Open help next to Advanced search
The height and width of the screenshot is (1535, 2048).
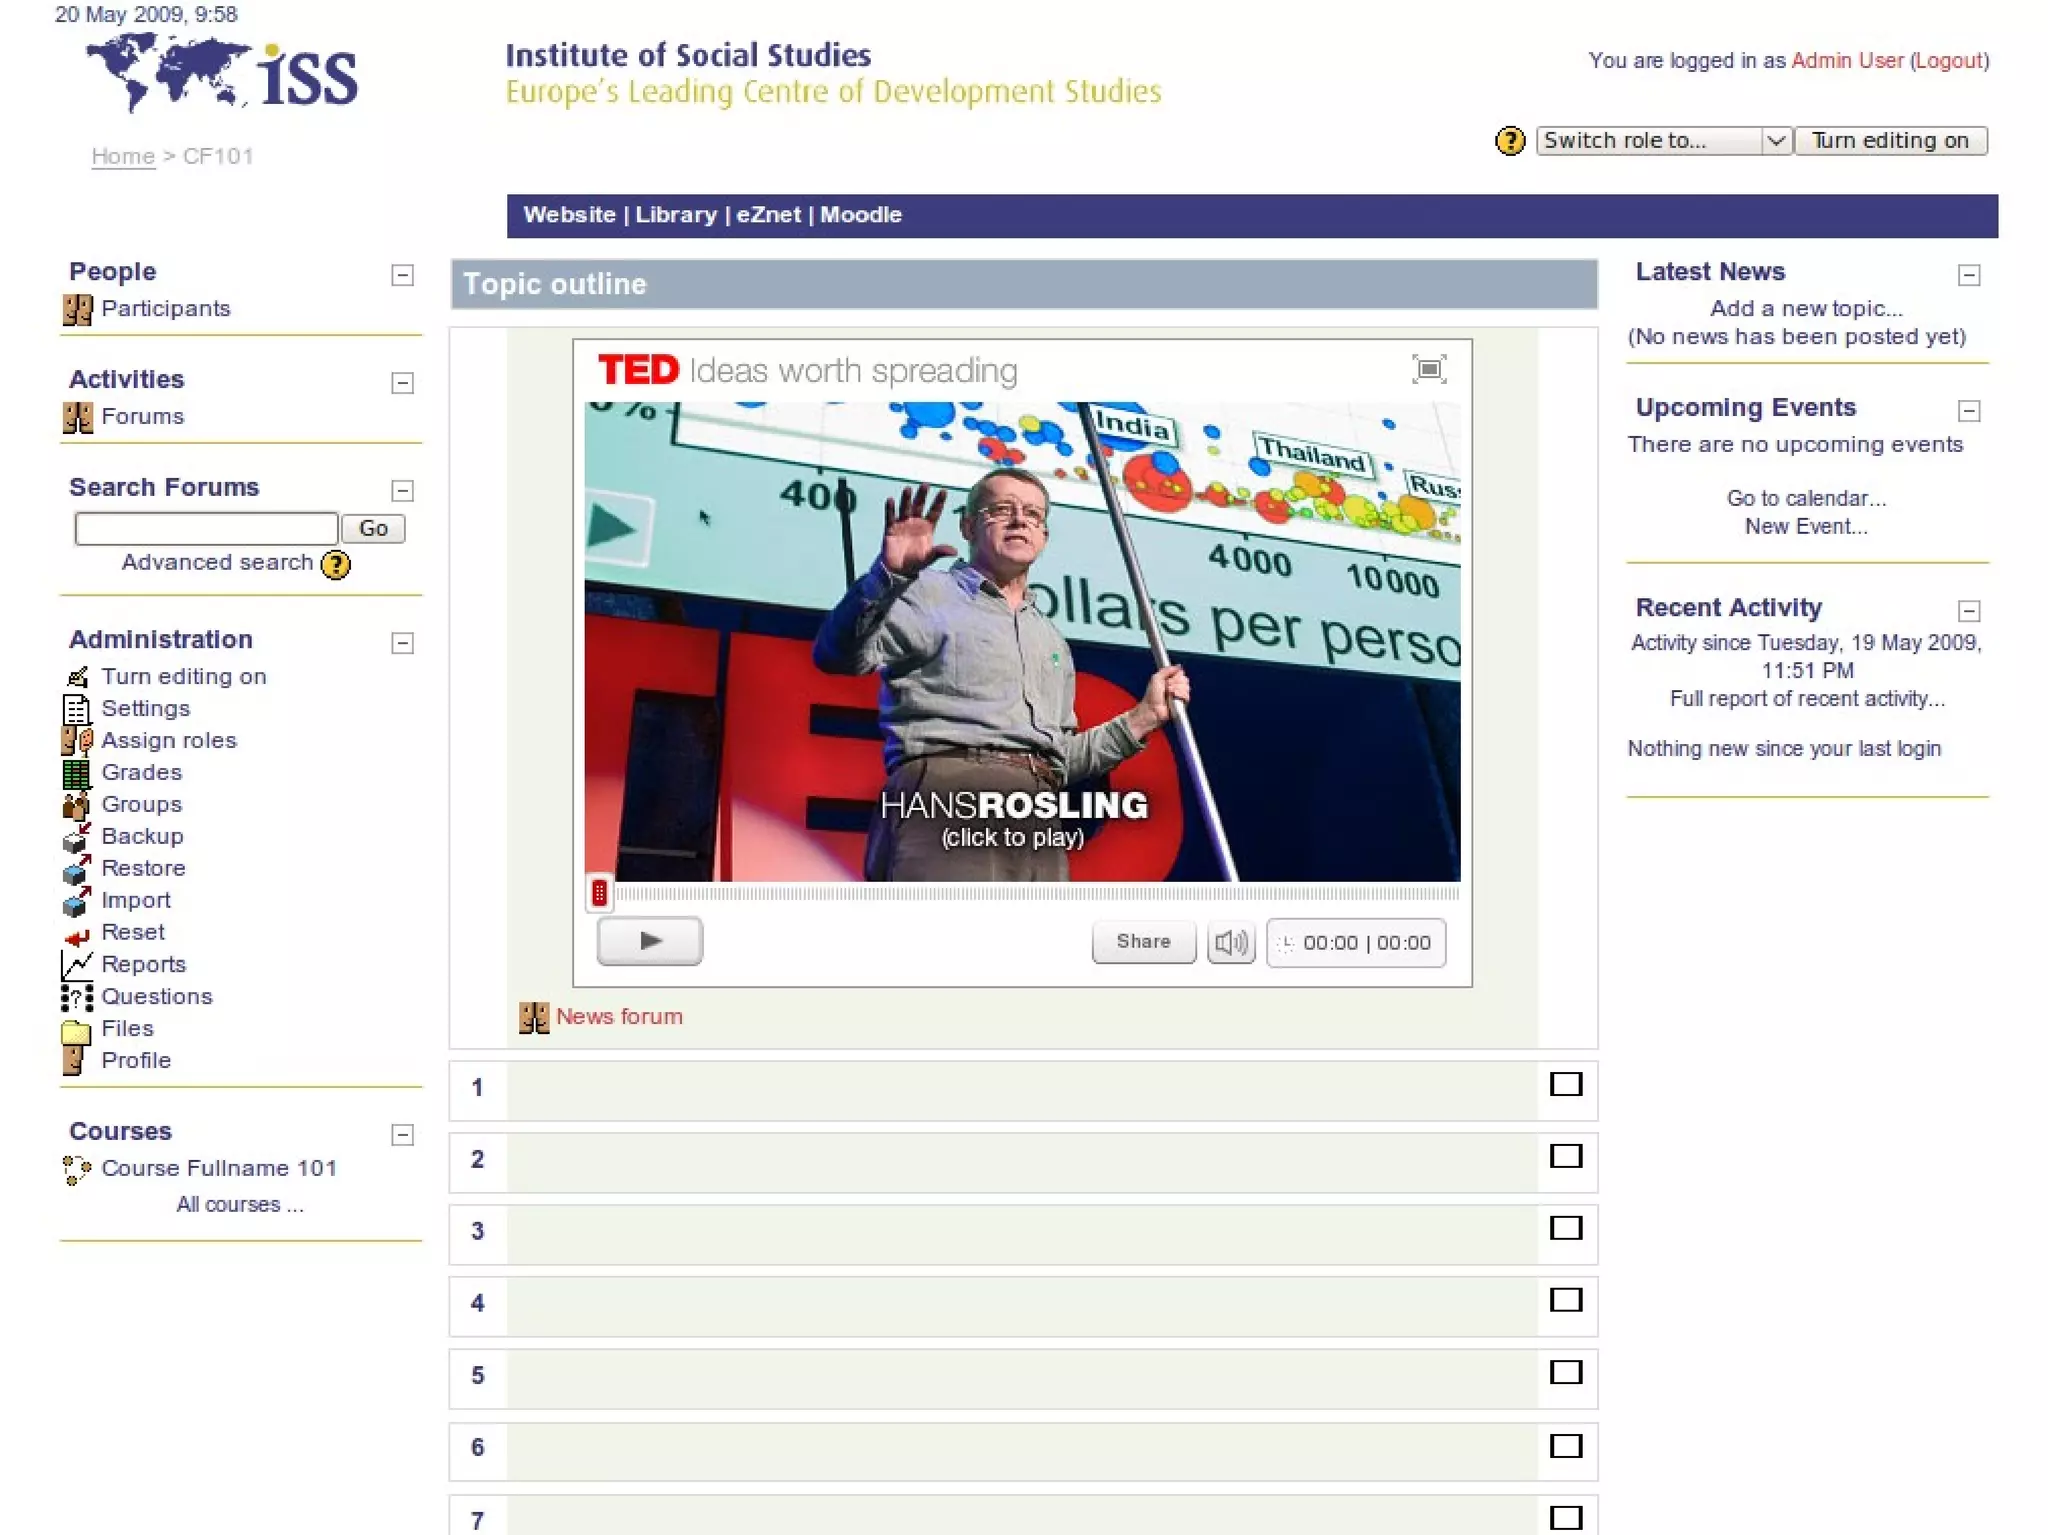[x=336, y=565]
